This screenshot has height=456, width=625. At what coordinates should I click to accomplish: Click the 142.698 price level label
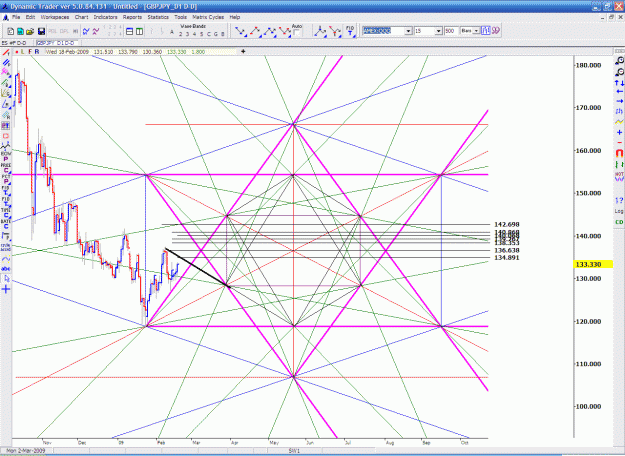(507, 225)
